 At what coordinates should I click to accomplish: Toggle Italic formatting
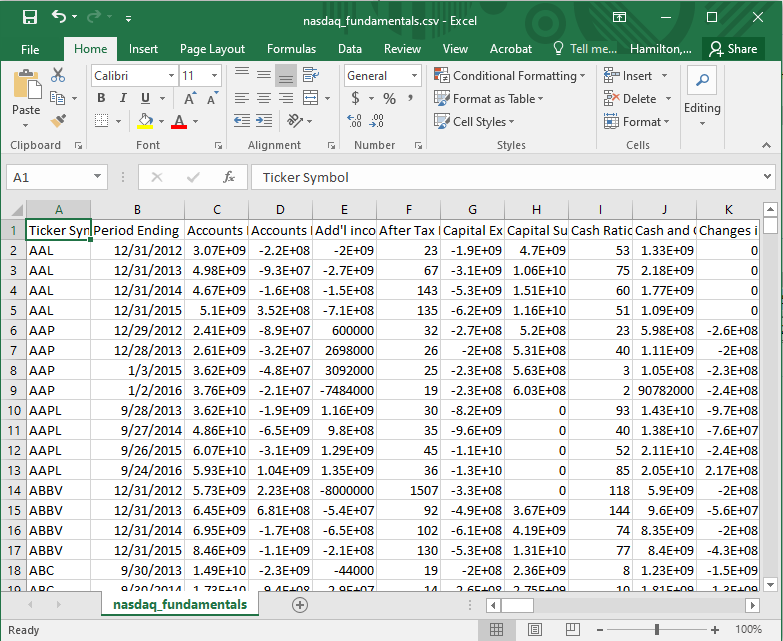coord(123,98)
